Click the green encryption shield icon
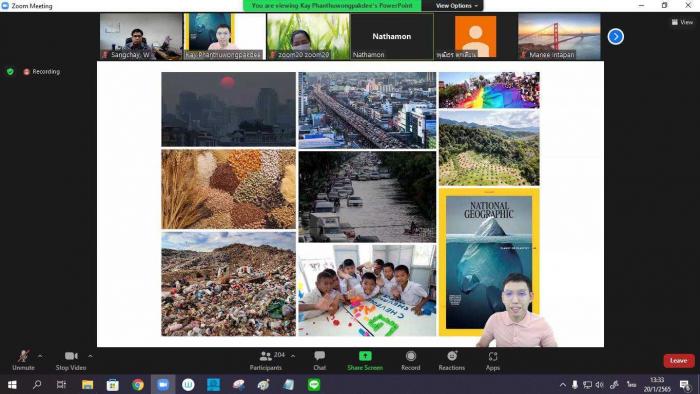700x394 pixels. [10, 71]
